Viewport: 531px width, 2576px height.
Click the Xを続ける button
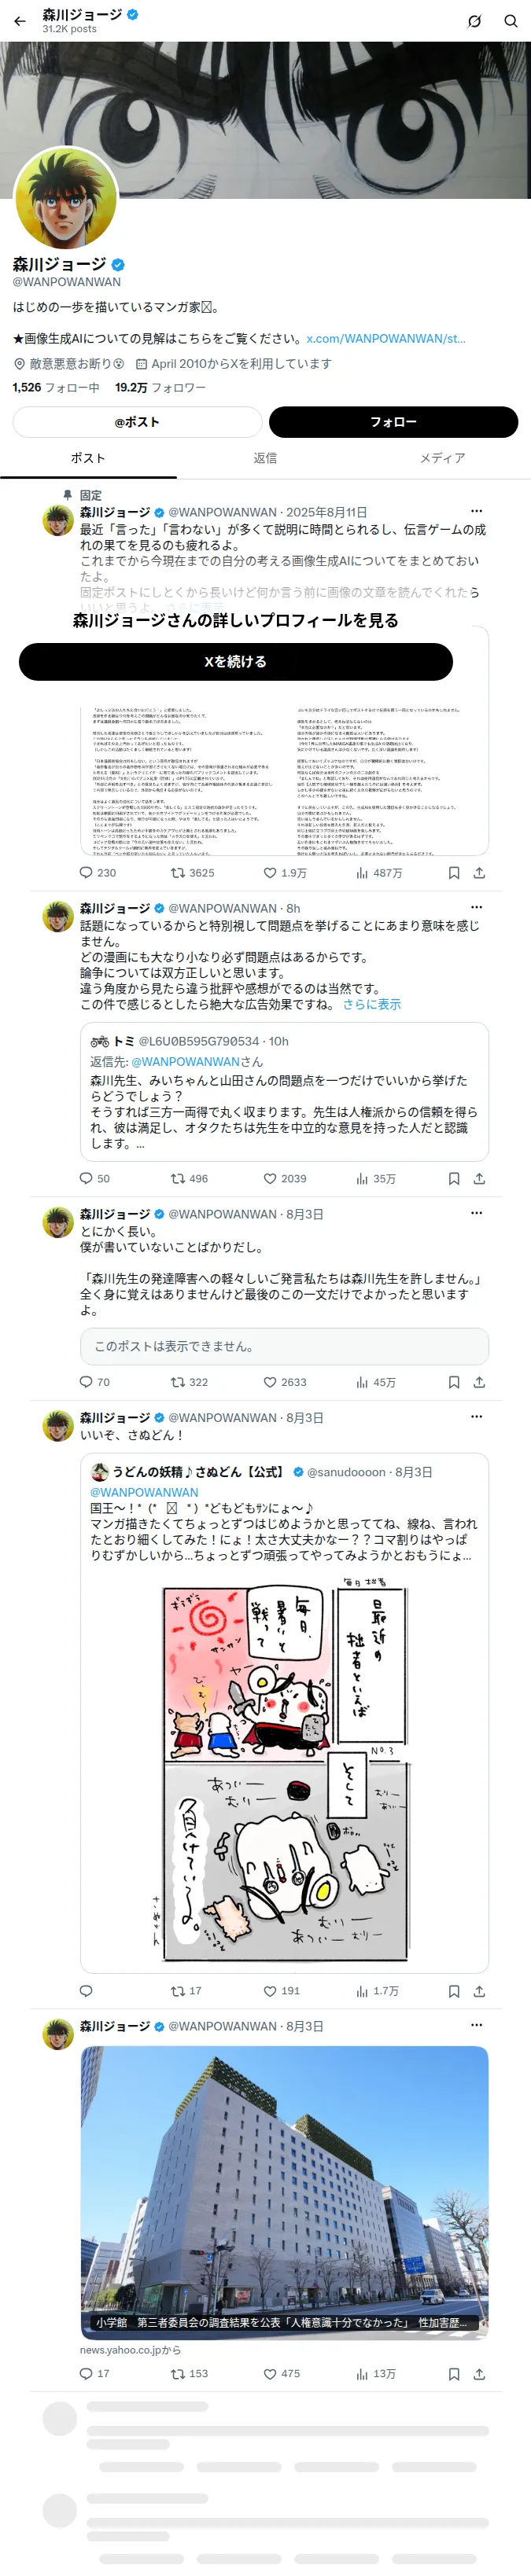point(236,661)
